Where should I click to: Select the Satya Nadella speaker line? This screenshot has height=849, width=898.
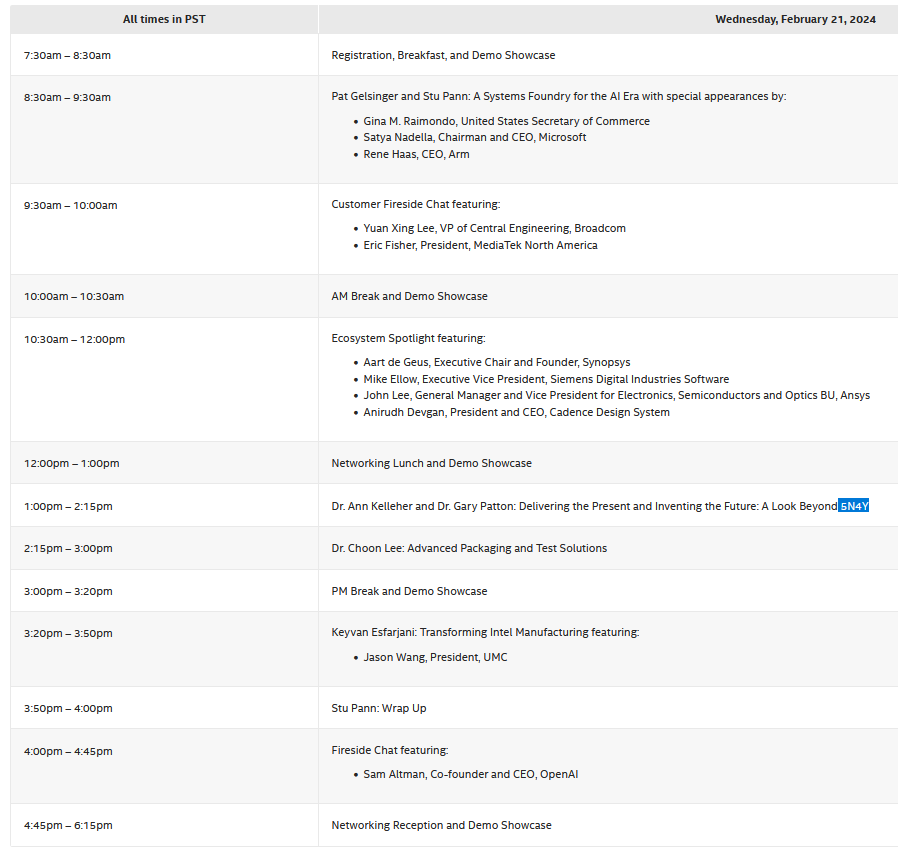tap(474, 137)
